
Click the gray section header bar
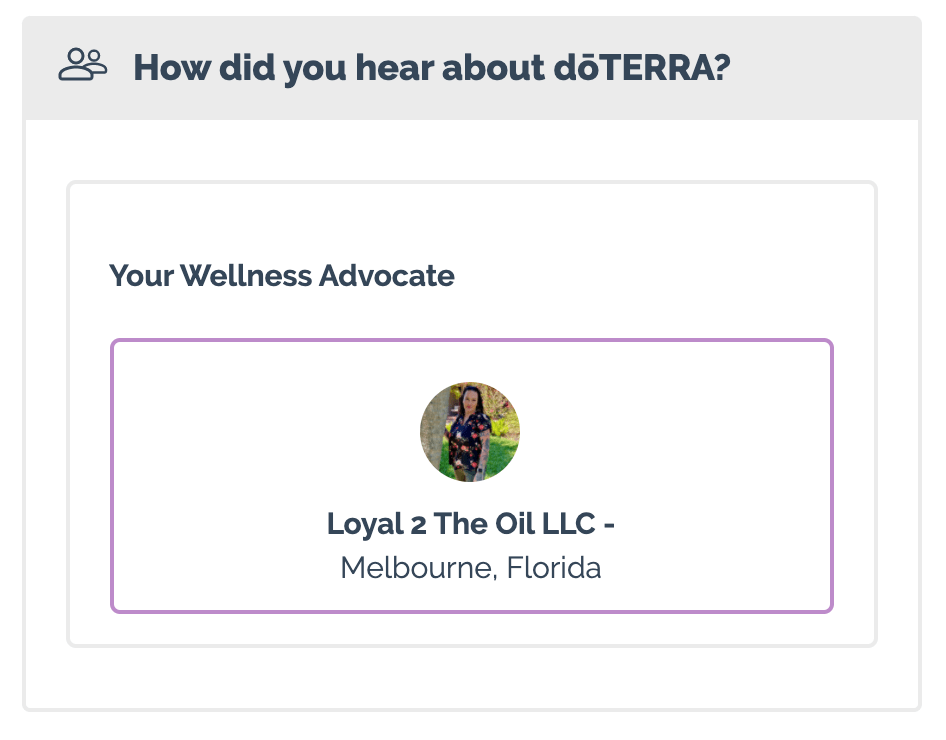[472, 68]
